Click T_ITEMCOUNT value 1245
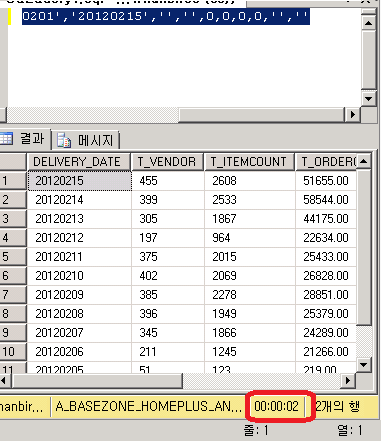381x443 pixels. (250, 352)
